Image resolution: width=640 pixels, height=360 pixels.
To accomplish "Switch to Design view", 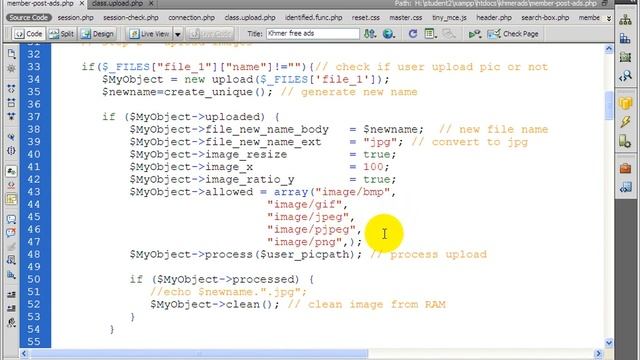I will (98, 34).
